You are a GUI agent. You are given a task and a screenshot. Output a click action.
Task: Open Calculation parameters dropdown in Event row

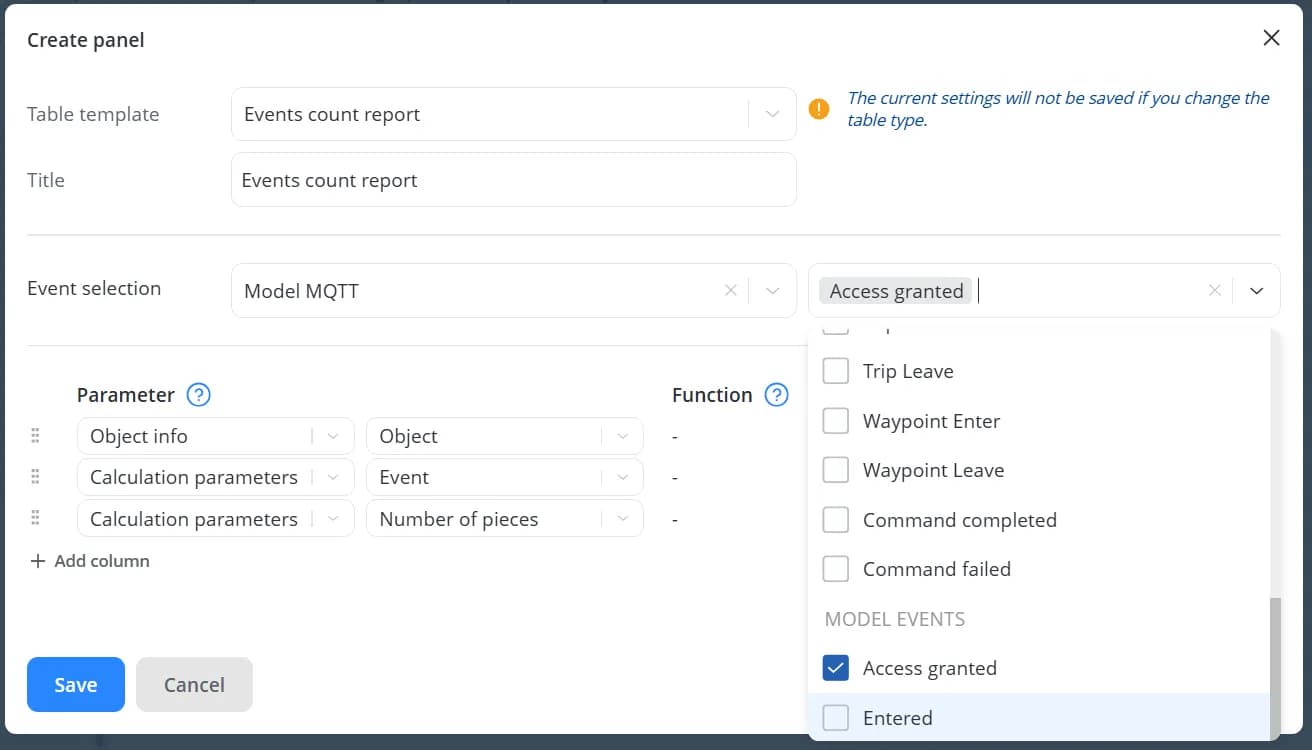tap(215, 477)
